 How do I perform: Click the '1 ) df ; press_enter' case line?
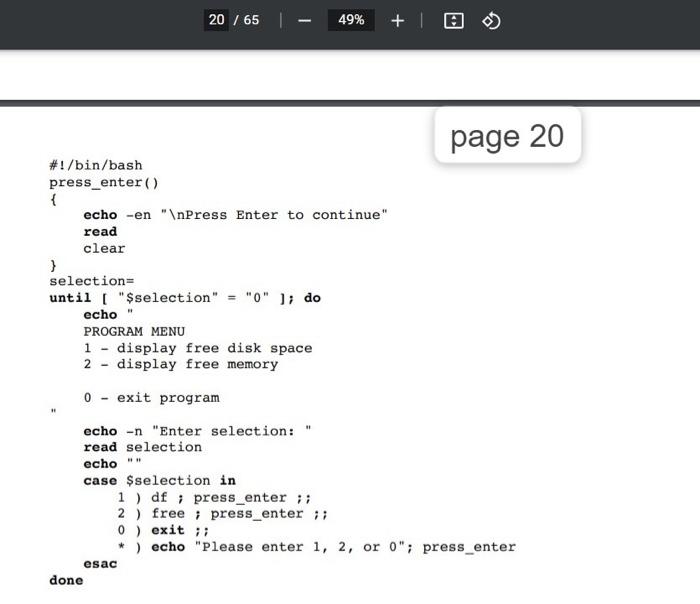point(214,497)
